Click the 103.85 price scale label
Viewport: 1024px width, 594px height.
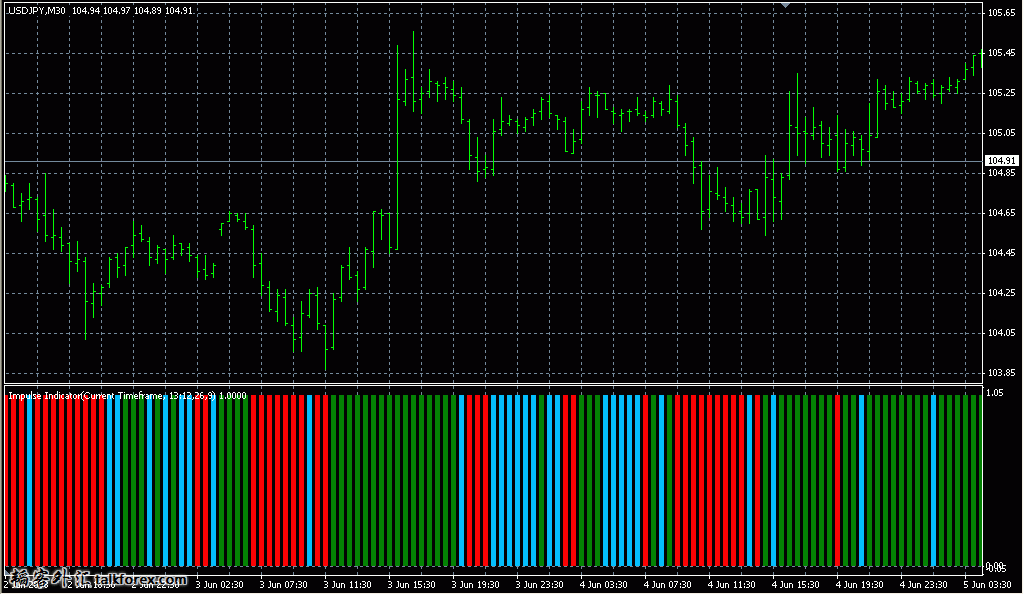coord(1001,373)
